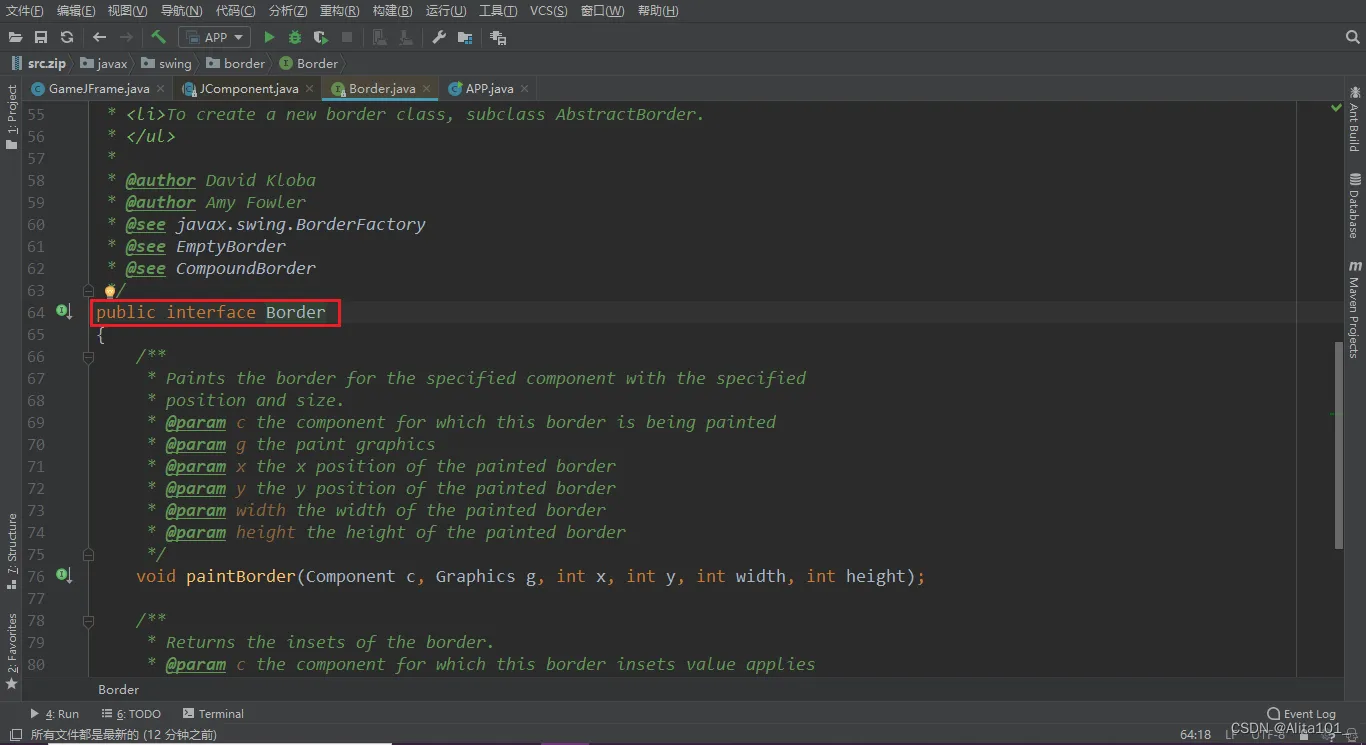
Task: Click the lightbulb intention icon at line 63
Action: [x=110, y=290]
